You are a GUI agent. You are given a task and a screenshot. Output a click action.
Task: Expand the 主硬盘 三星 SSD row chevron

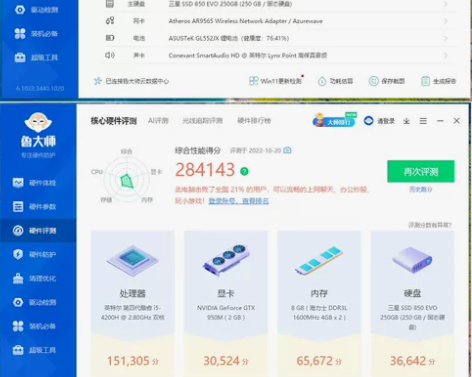pyautogui.click(x=446, y=4)
